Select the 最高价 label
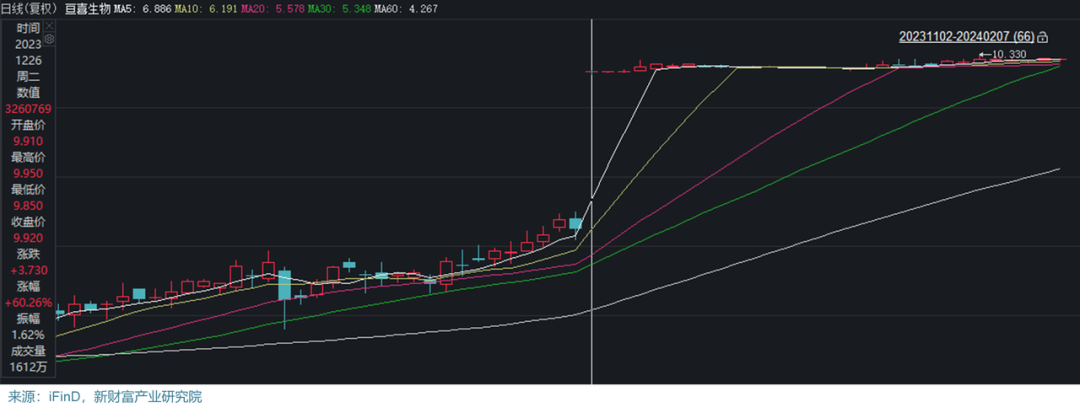This screenshot has width=1080, height=413. click(28, 157)
